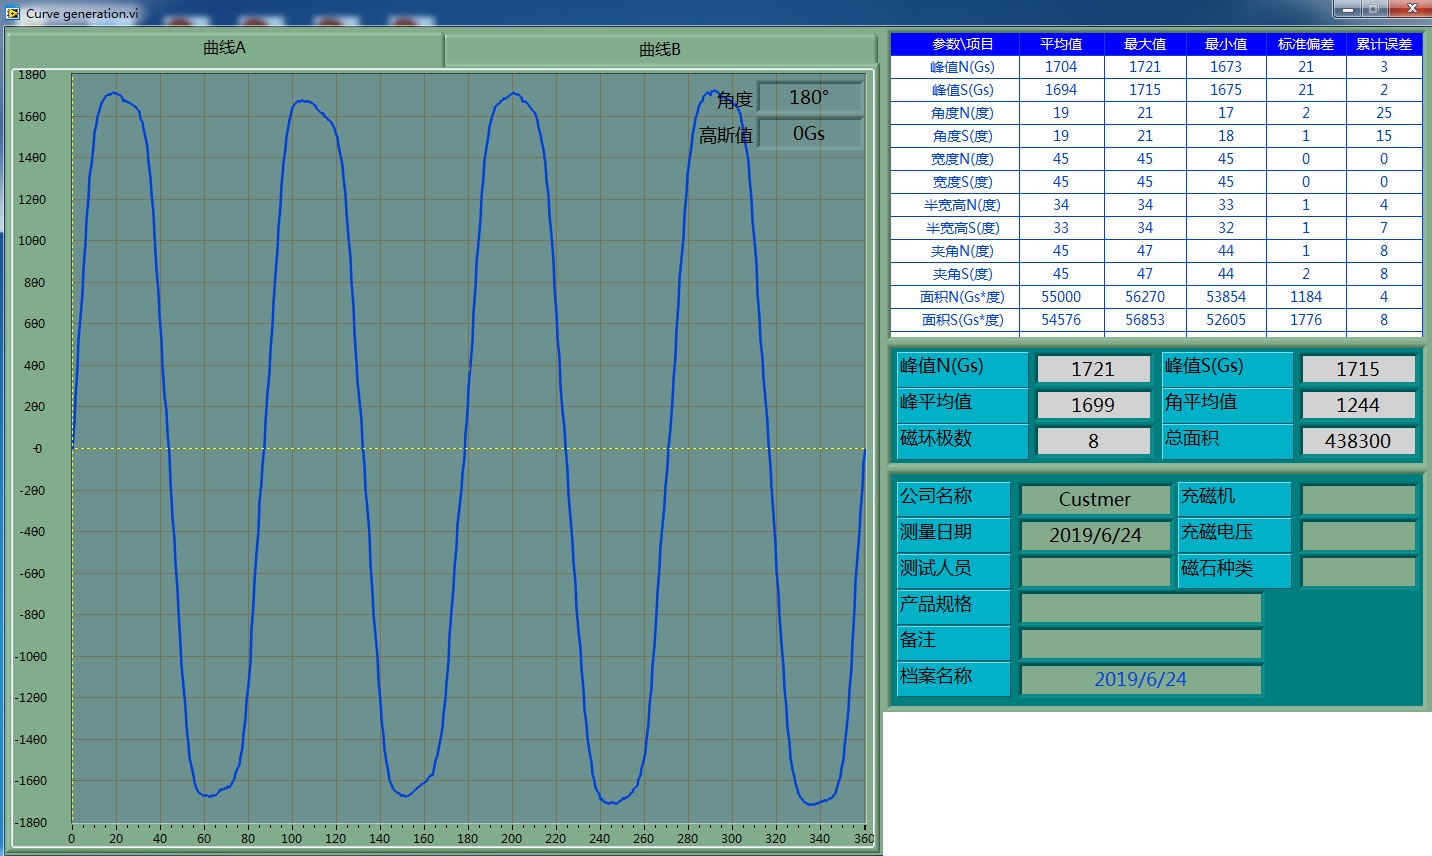Viewport: 1432px width, 856px height.
Task: Click the 磁环极数 label
Action: point(962,439)
